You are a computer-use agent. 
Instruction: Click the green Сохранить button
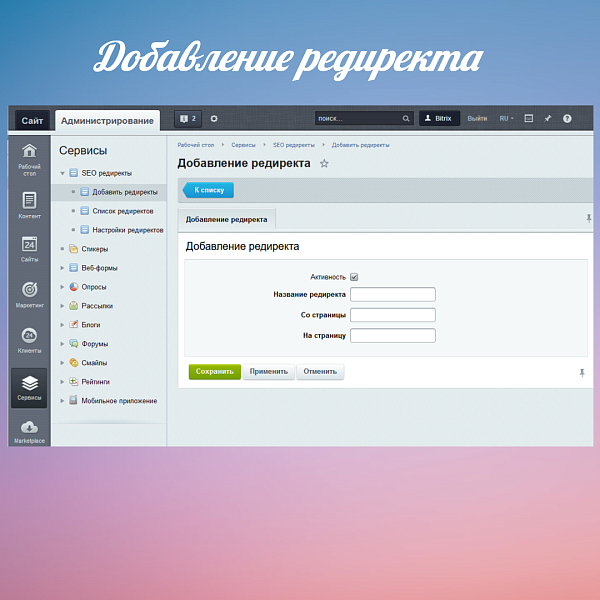(214, 371)
